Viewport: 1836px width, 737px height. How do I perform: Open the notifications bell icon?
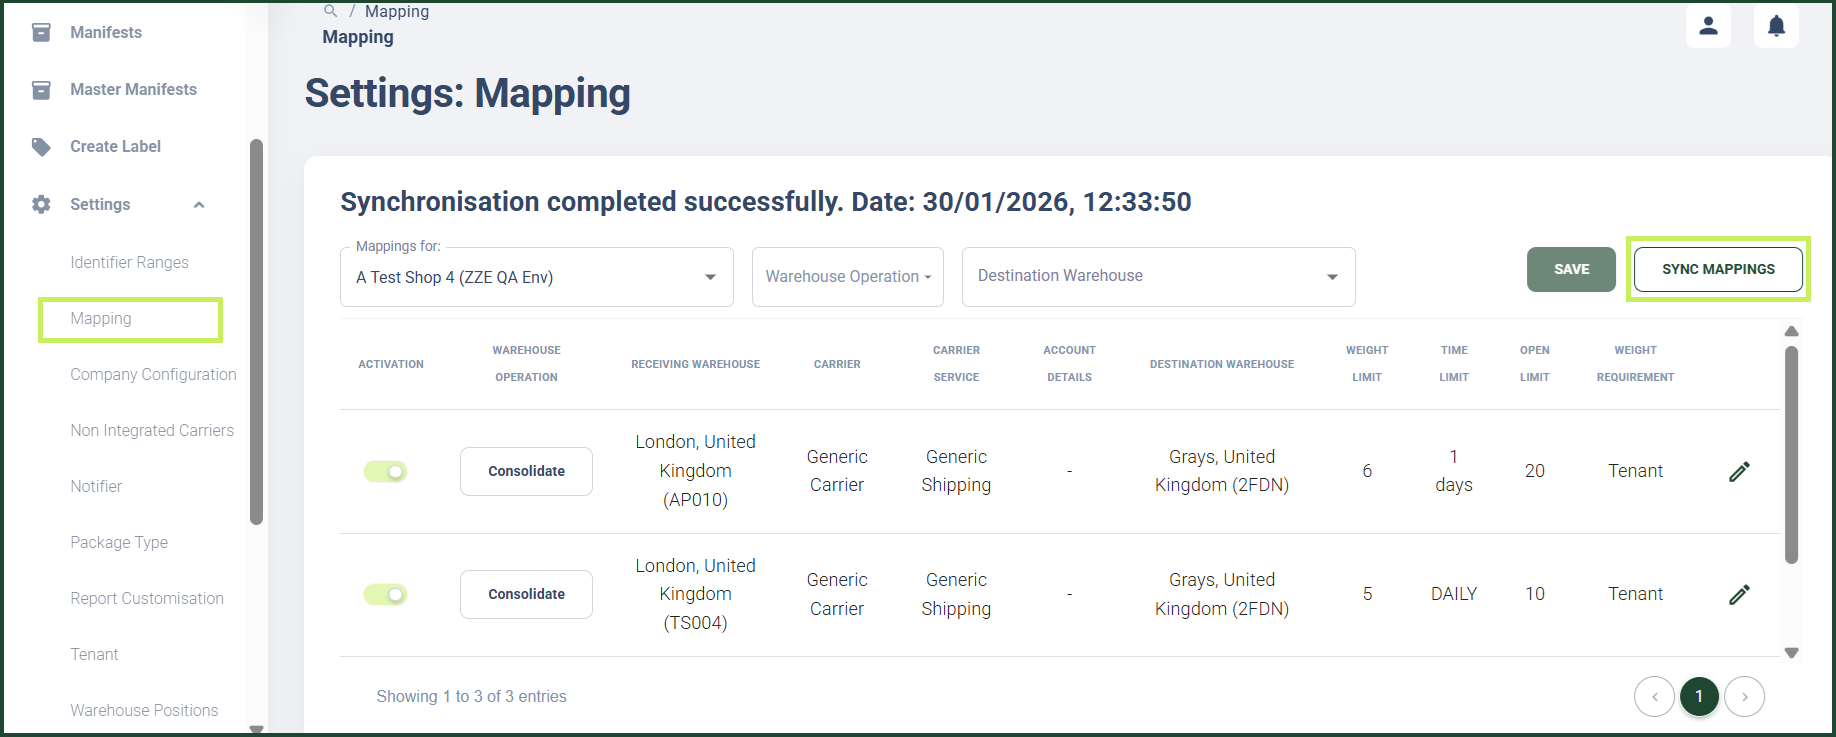click(1776, 25)
